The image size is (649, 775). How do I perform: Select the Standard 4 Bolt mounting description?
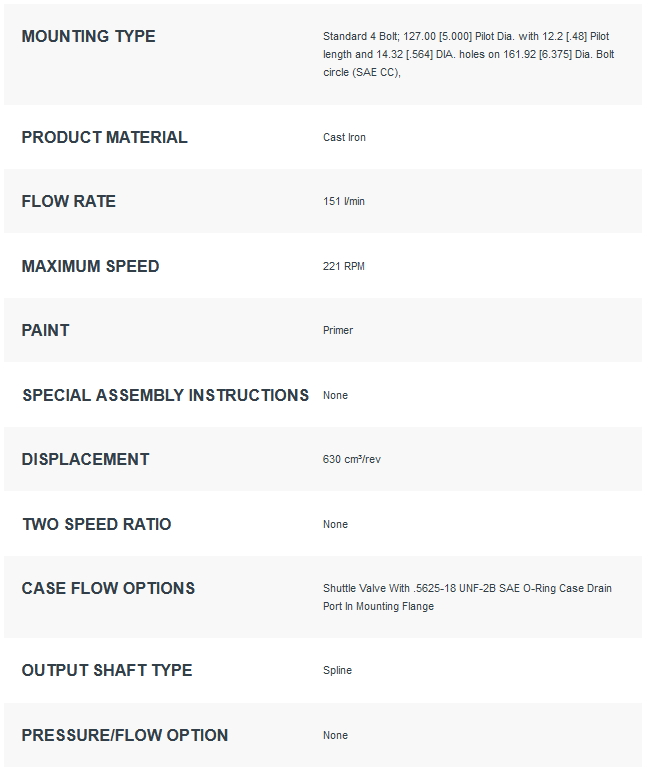point(469,54)
